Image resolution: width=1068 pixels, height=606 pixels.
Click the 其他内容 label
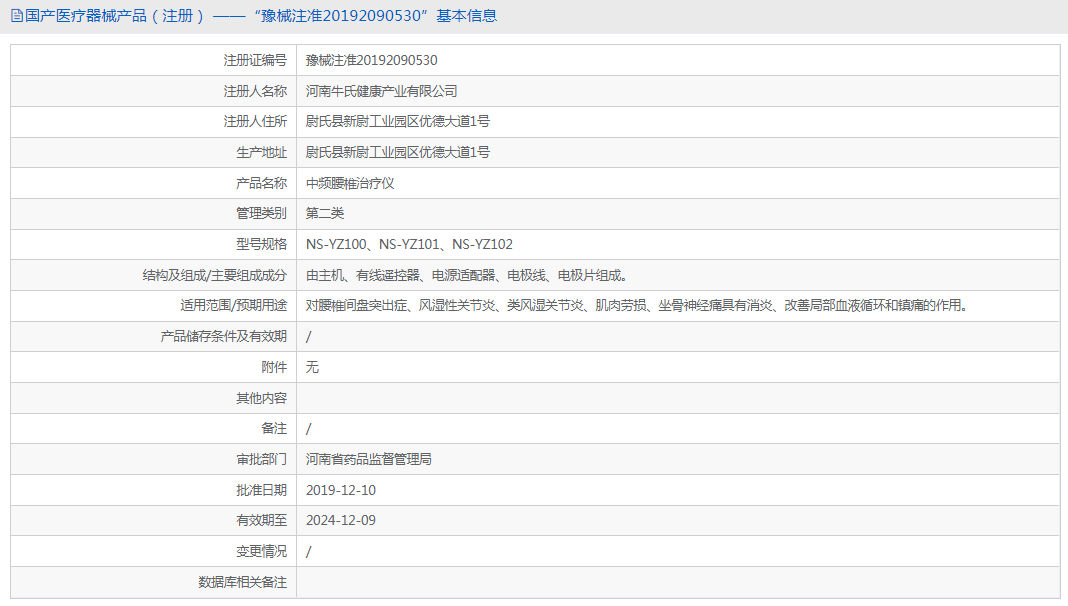coord(262,398)
